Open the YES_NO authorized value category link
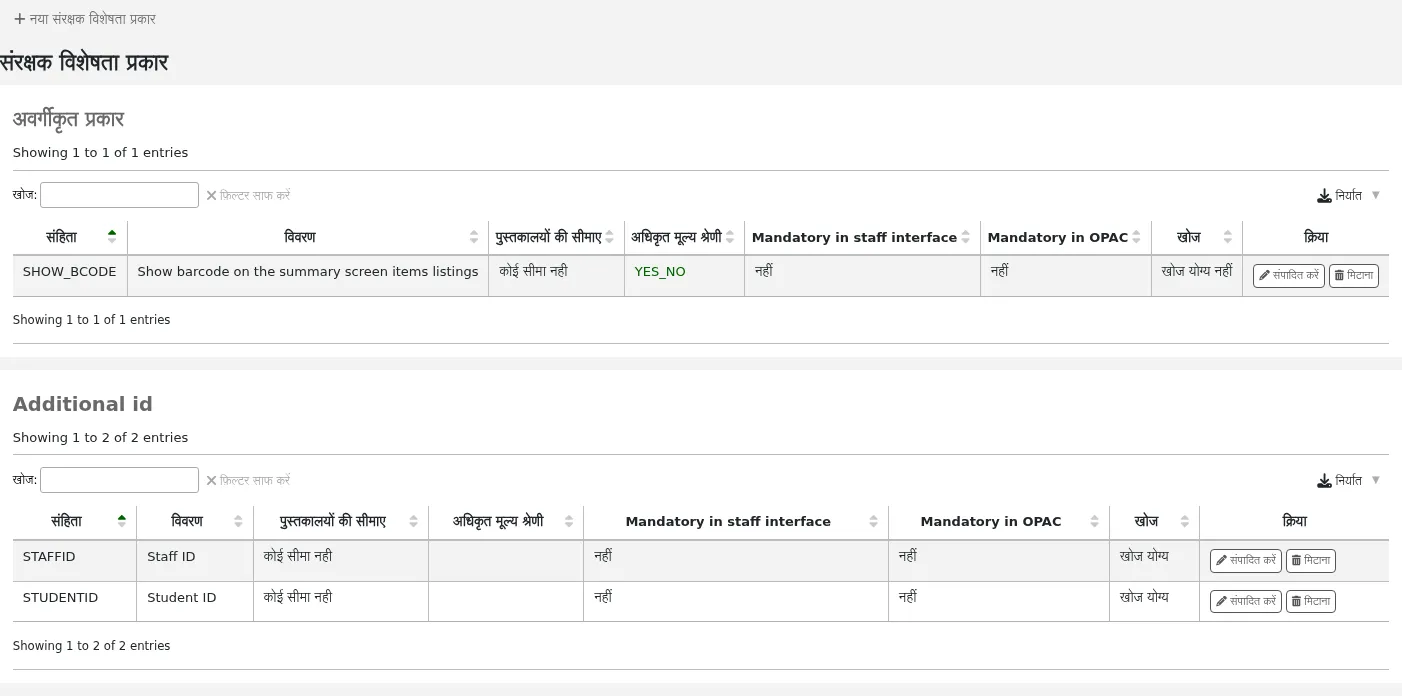Viewport: 1402px width, 696px height. 660,272
